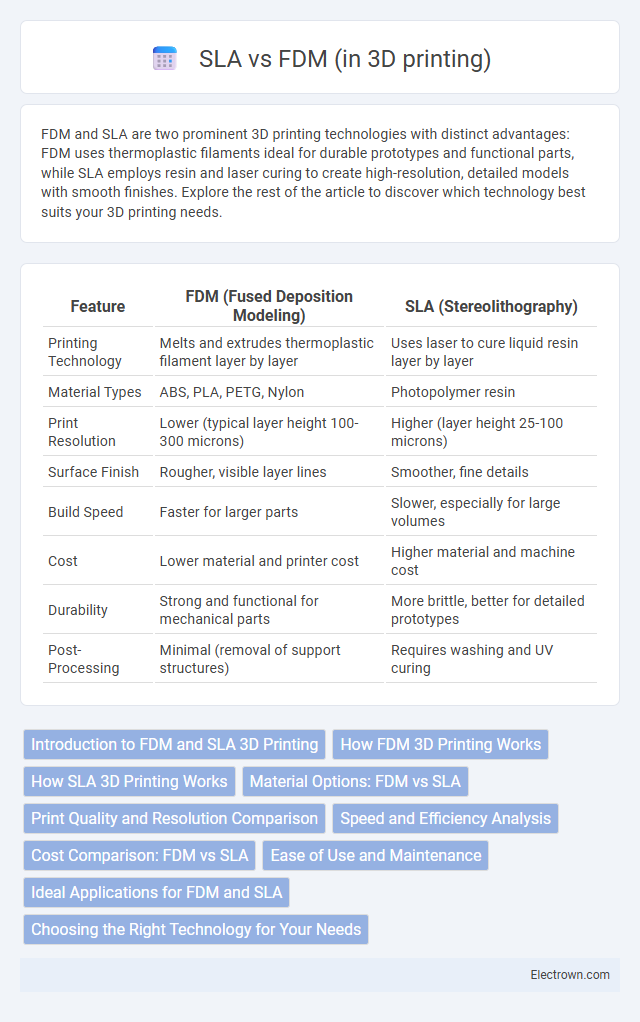Go to How FDM 3D Printing Works
The width and height of the screenshot is (640, 1022).
[x=441, y=744]
